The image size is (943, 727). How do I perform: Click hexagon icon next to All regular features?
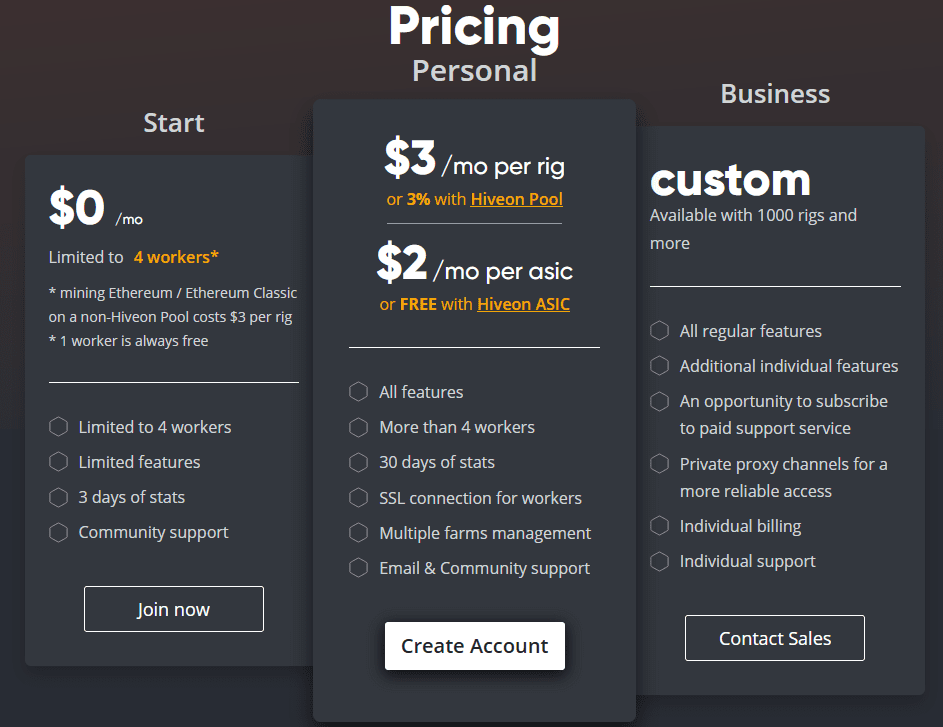click(x=659, y=331)
